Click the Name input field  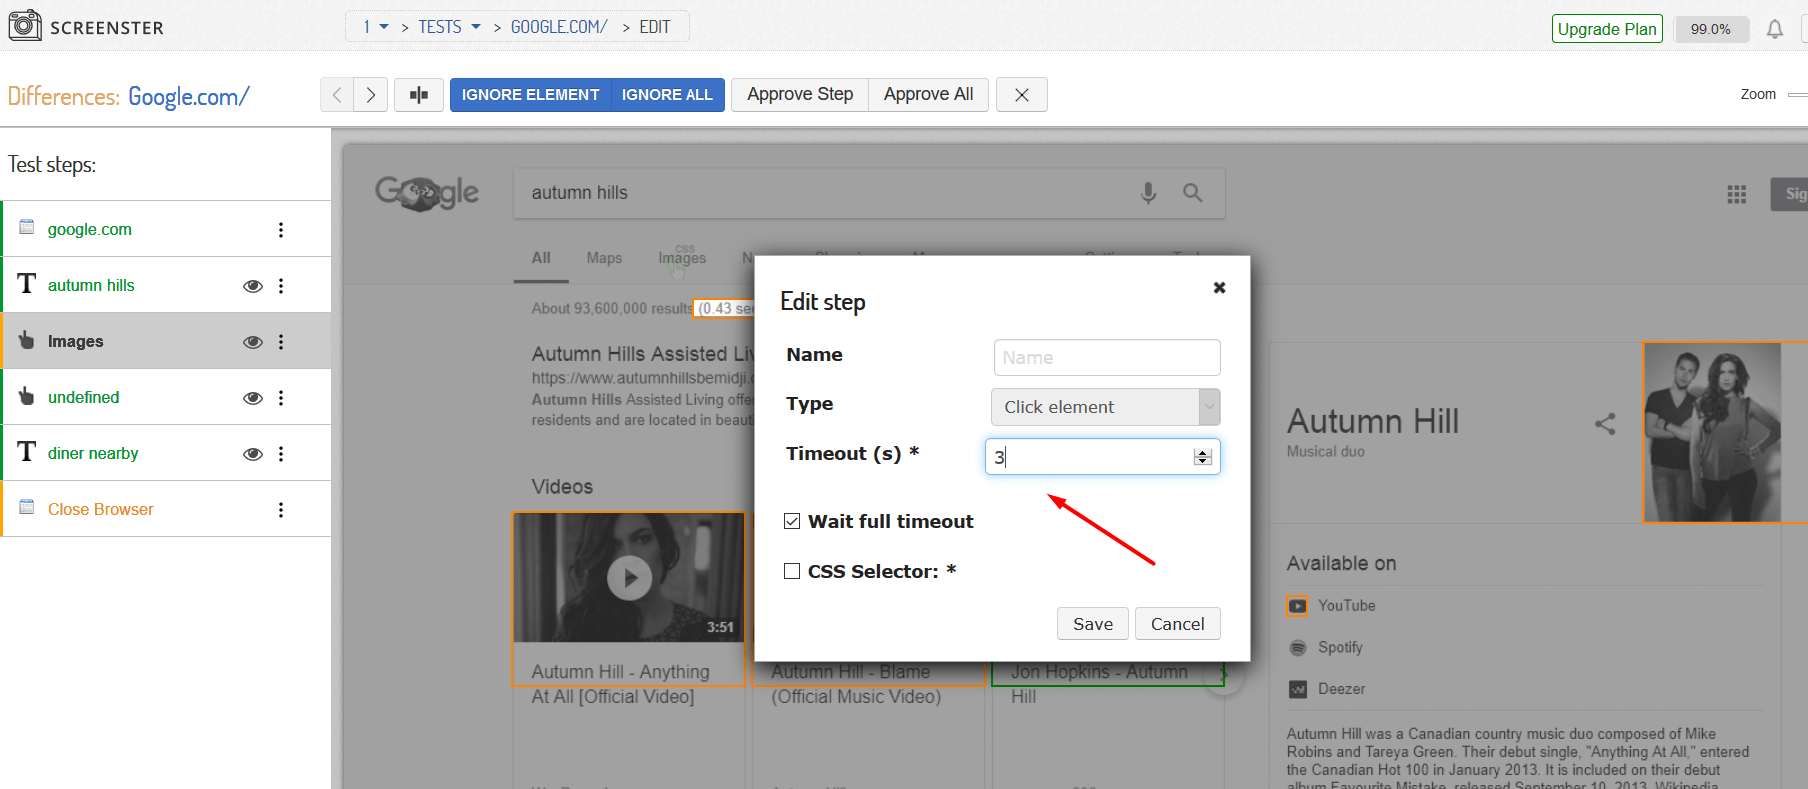[1107, 358]
